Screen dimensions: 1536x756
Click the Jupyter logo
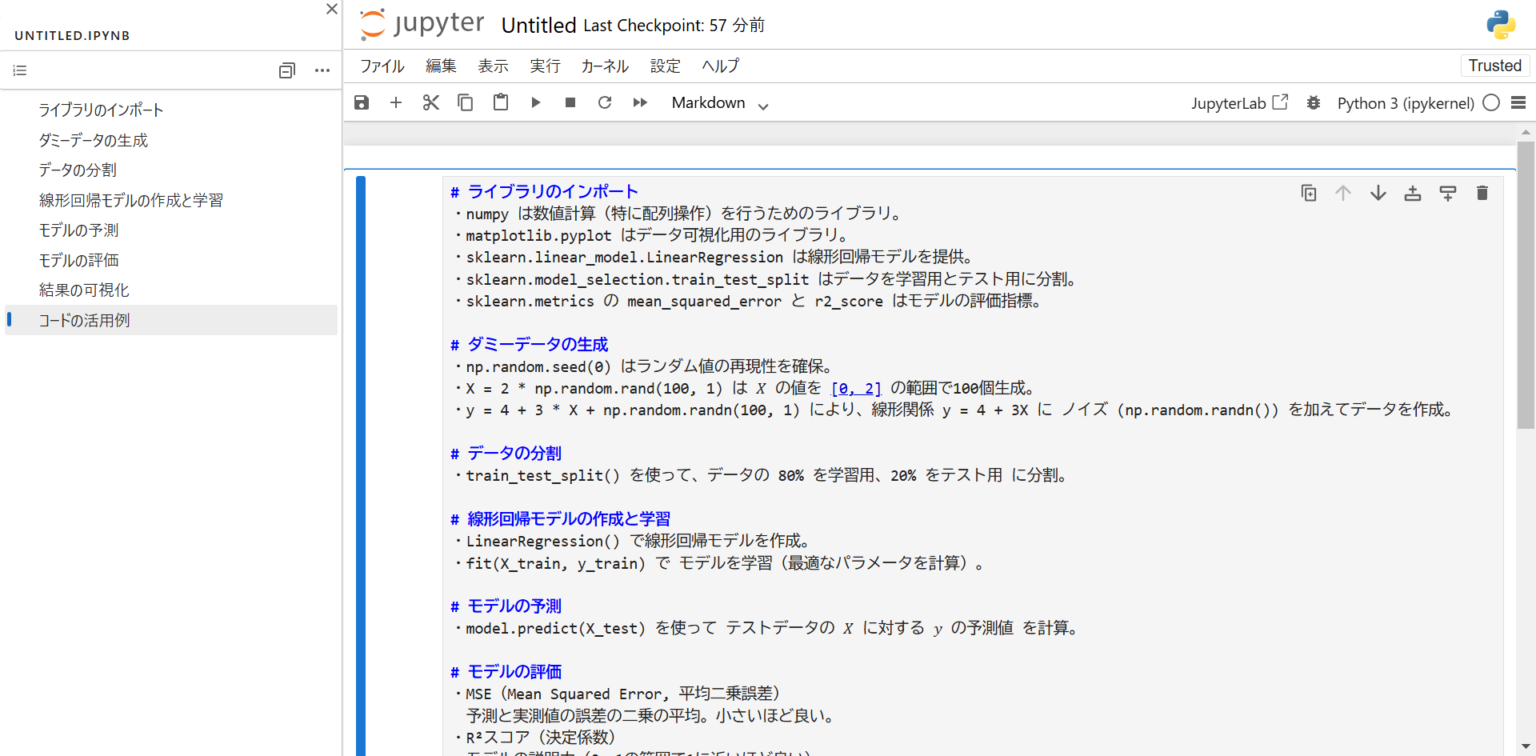[x=422, y=24]
